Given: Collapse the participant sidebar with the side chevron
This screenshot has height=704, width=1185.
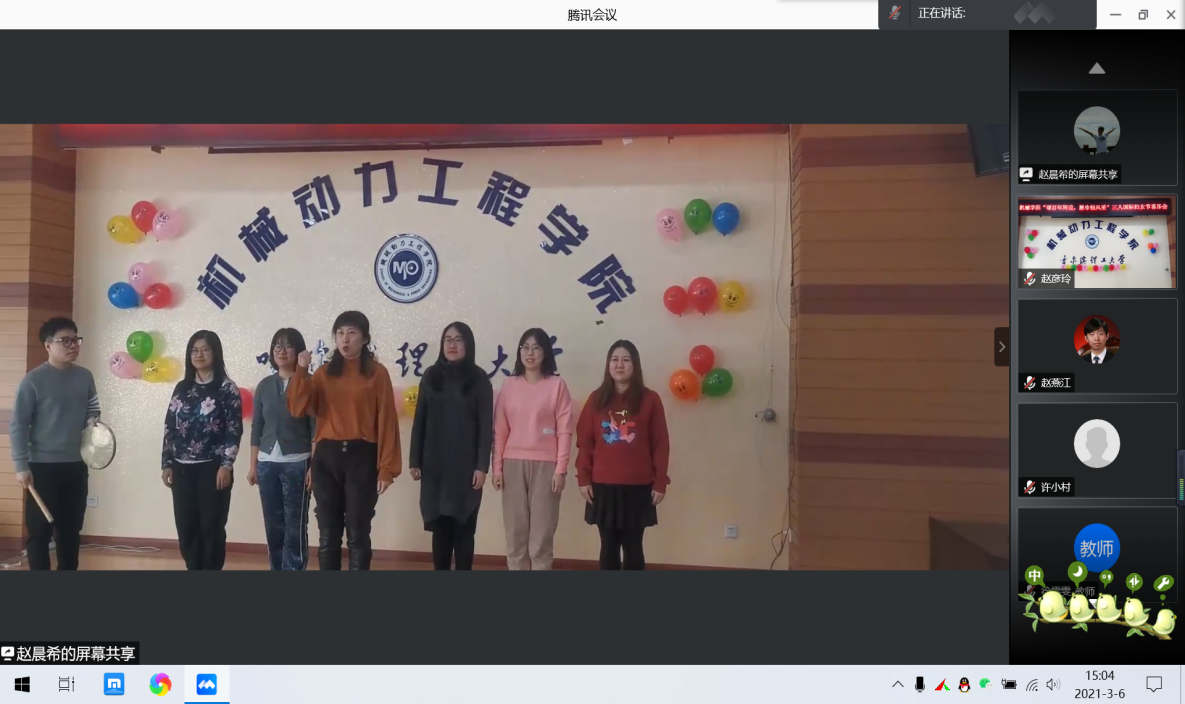Looking at the screenshot, I should pos(1001,347).
